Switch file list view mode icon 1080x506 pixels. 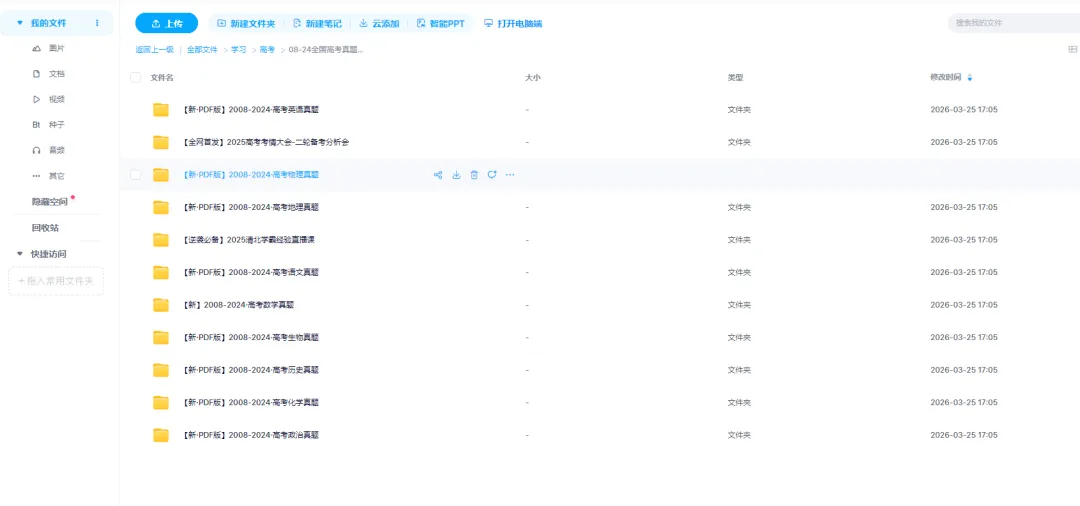1072,50
